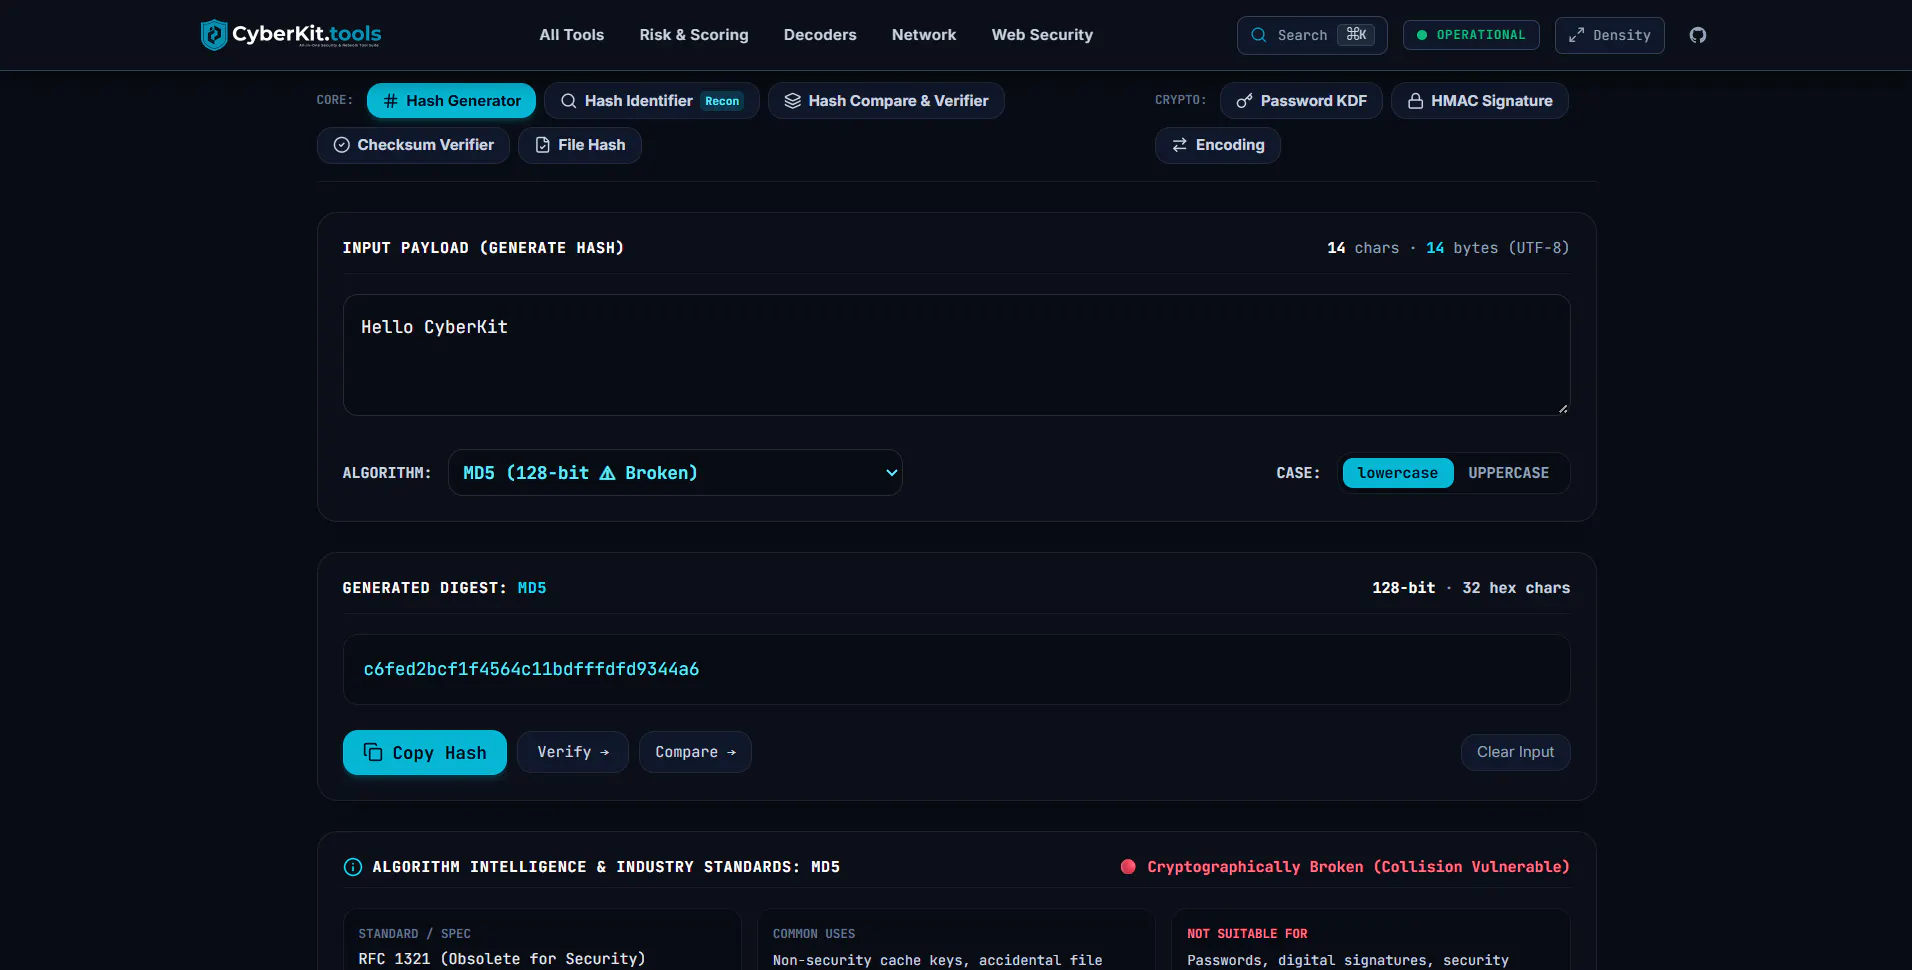Open the File Hash tab
Image resolution: width=1912 pixels, height=970 pixels.
tap(579, 145)
